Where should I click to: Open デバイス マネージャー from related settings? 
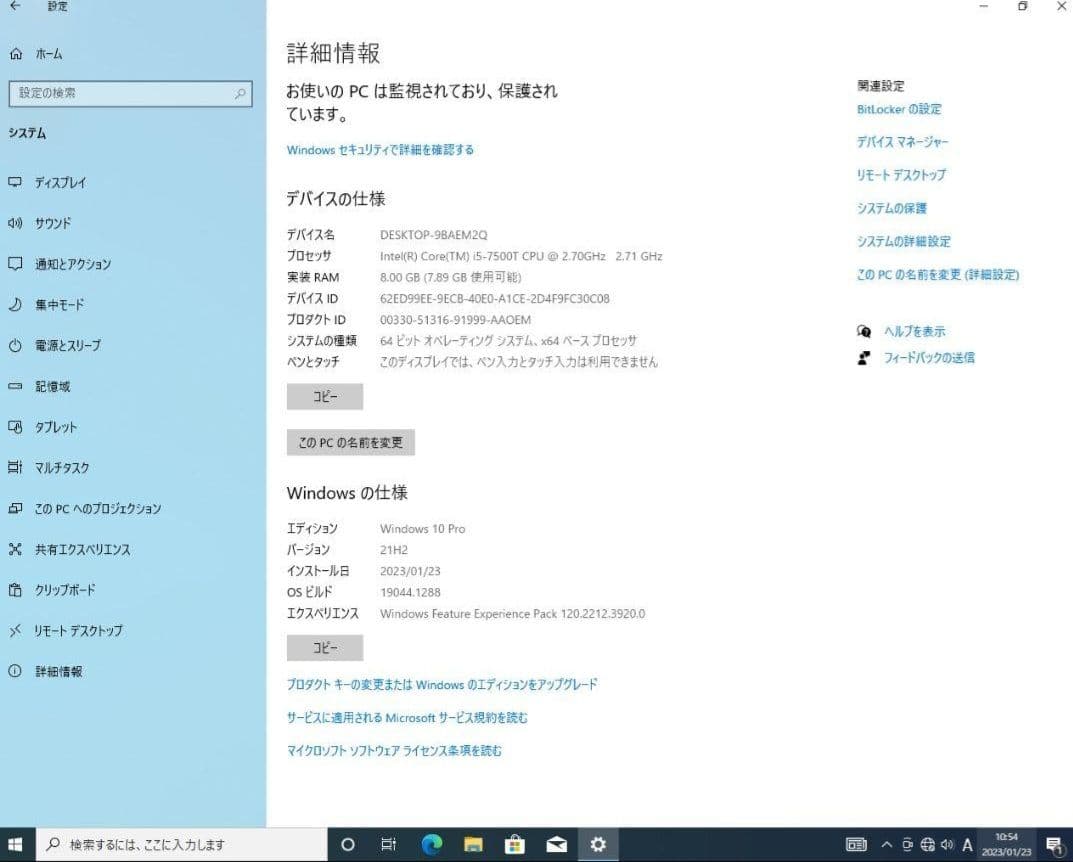tap(903, 142)
